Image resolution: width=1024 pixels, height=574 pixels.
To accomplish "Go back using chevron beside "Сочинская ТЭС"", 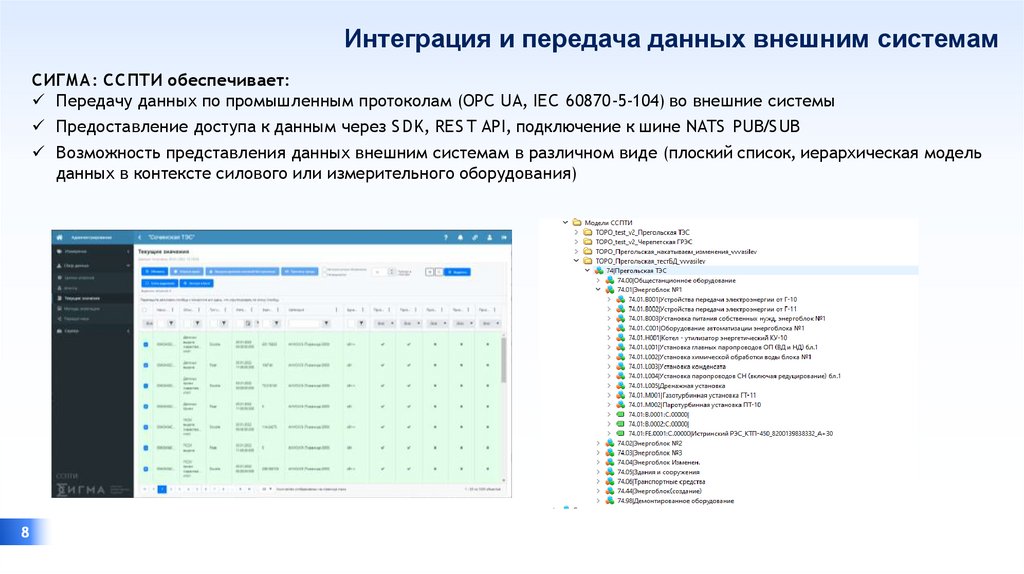I will click(140, 237).
